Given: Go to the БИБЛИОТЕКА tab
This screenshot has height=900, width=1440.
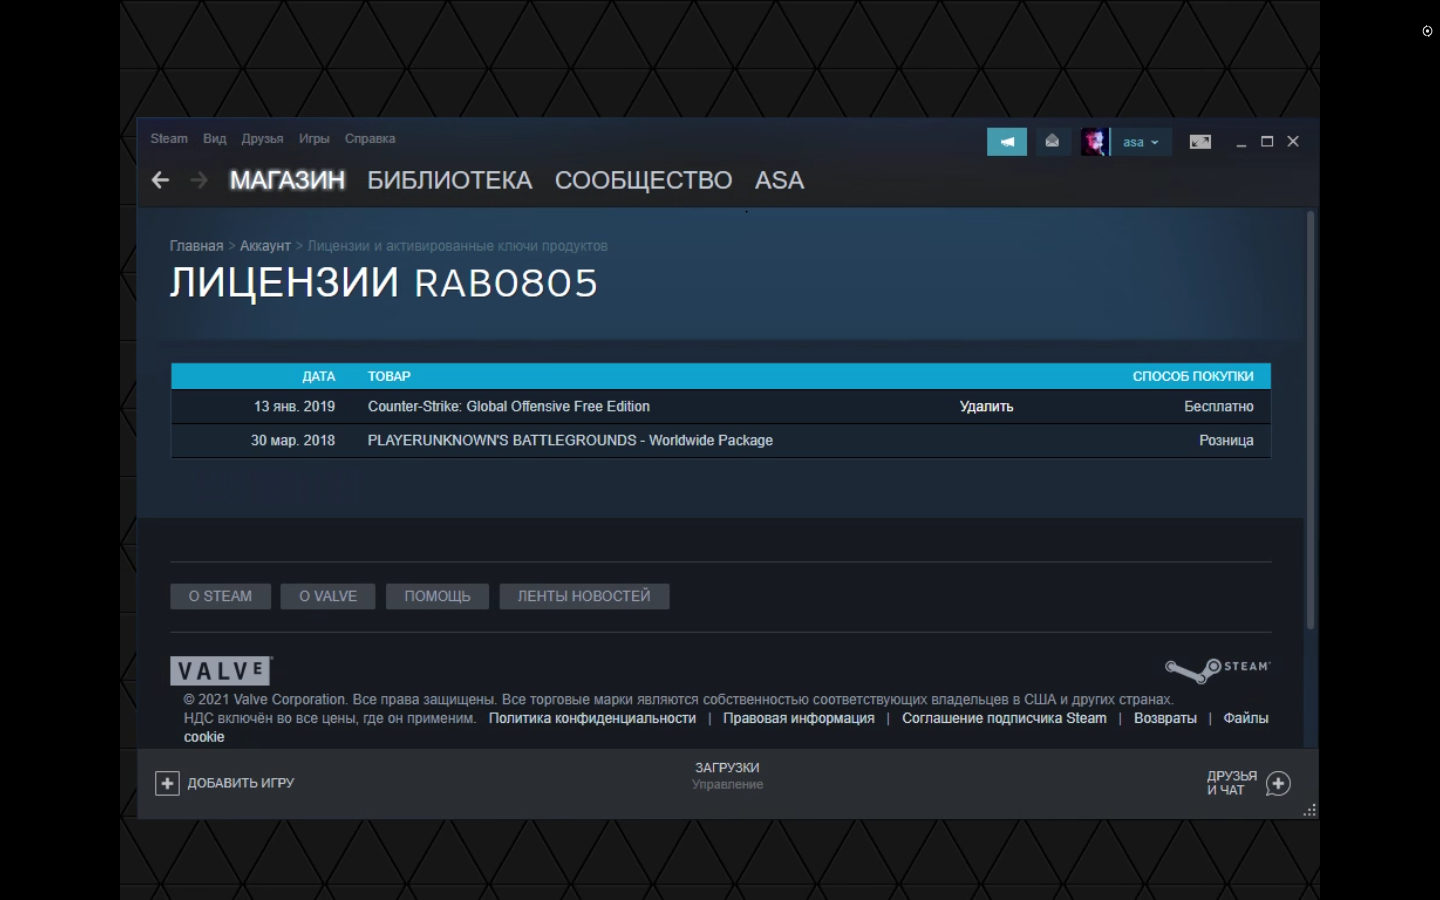Looking at the screenshot, I should [x=450, y=180].
